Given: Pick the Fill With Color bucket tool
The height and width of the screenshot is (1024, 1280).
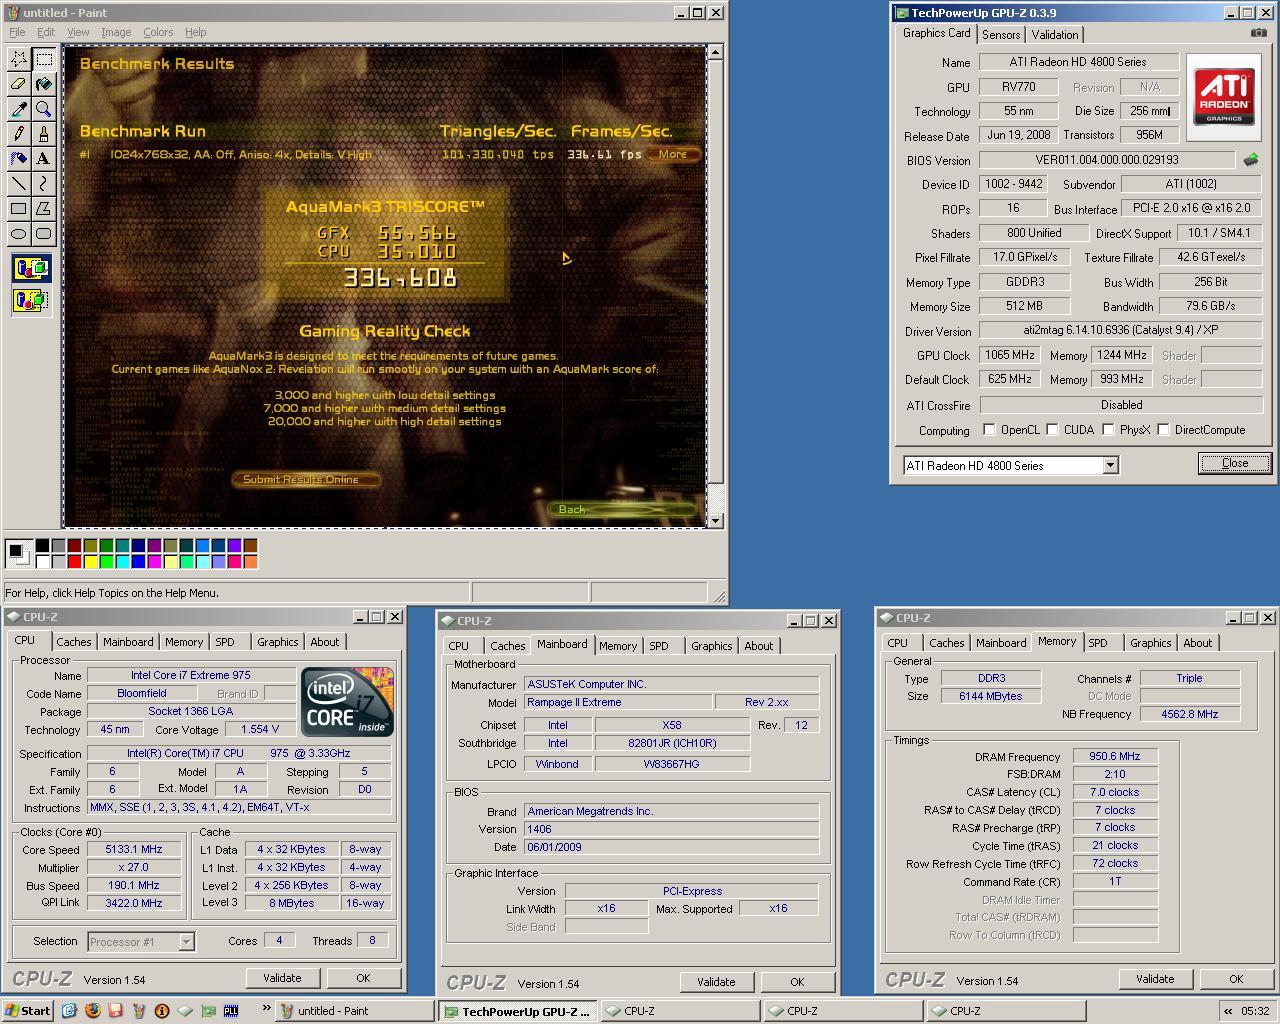Looking at the screenshot, I should point(43,84).
